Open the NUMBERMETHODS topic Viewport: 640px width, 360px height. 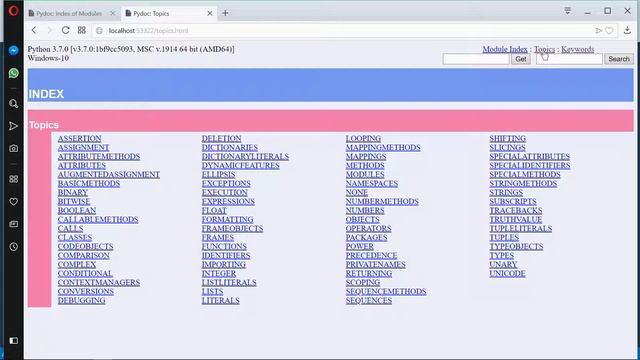pyautogui.click(x=382, y=202)
